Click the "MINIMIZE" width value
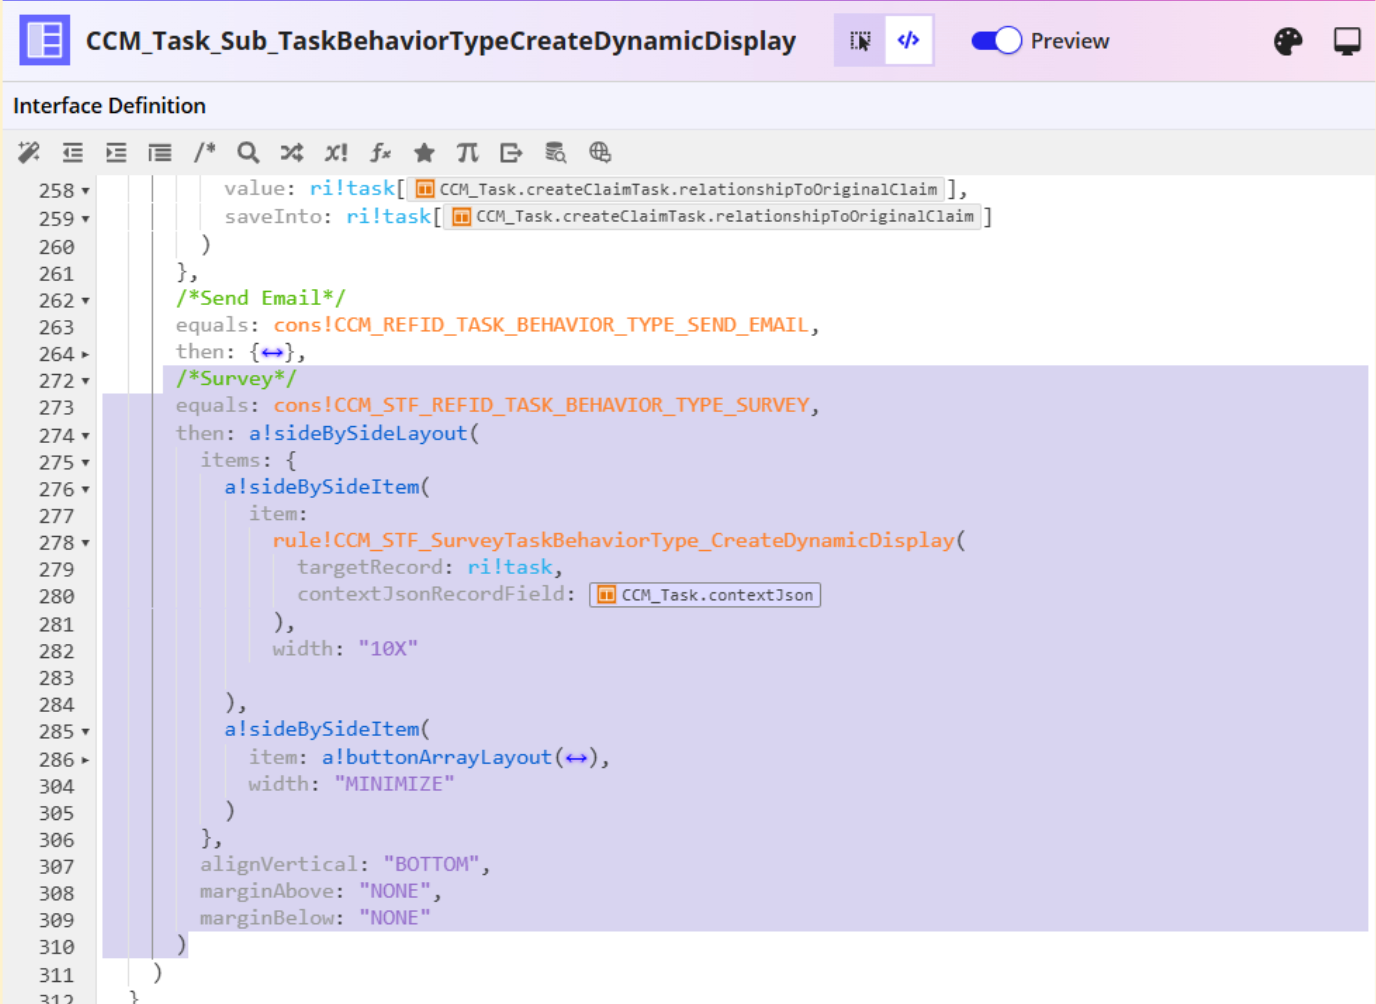This screenshot has width=1376, height=1004. [394, 784]
